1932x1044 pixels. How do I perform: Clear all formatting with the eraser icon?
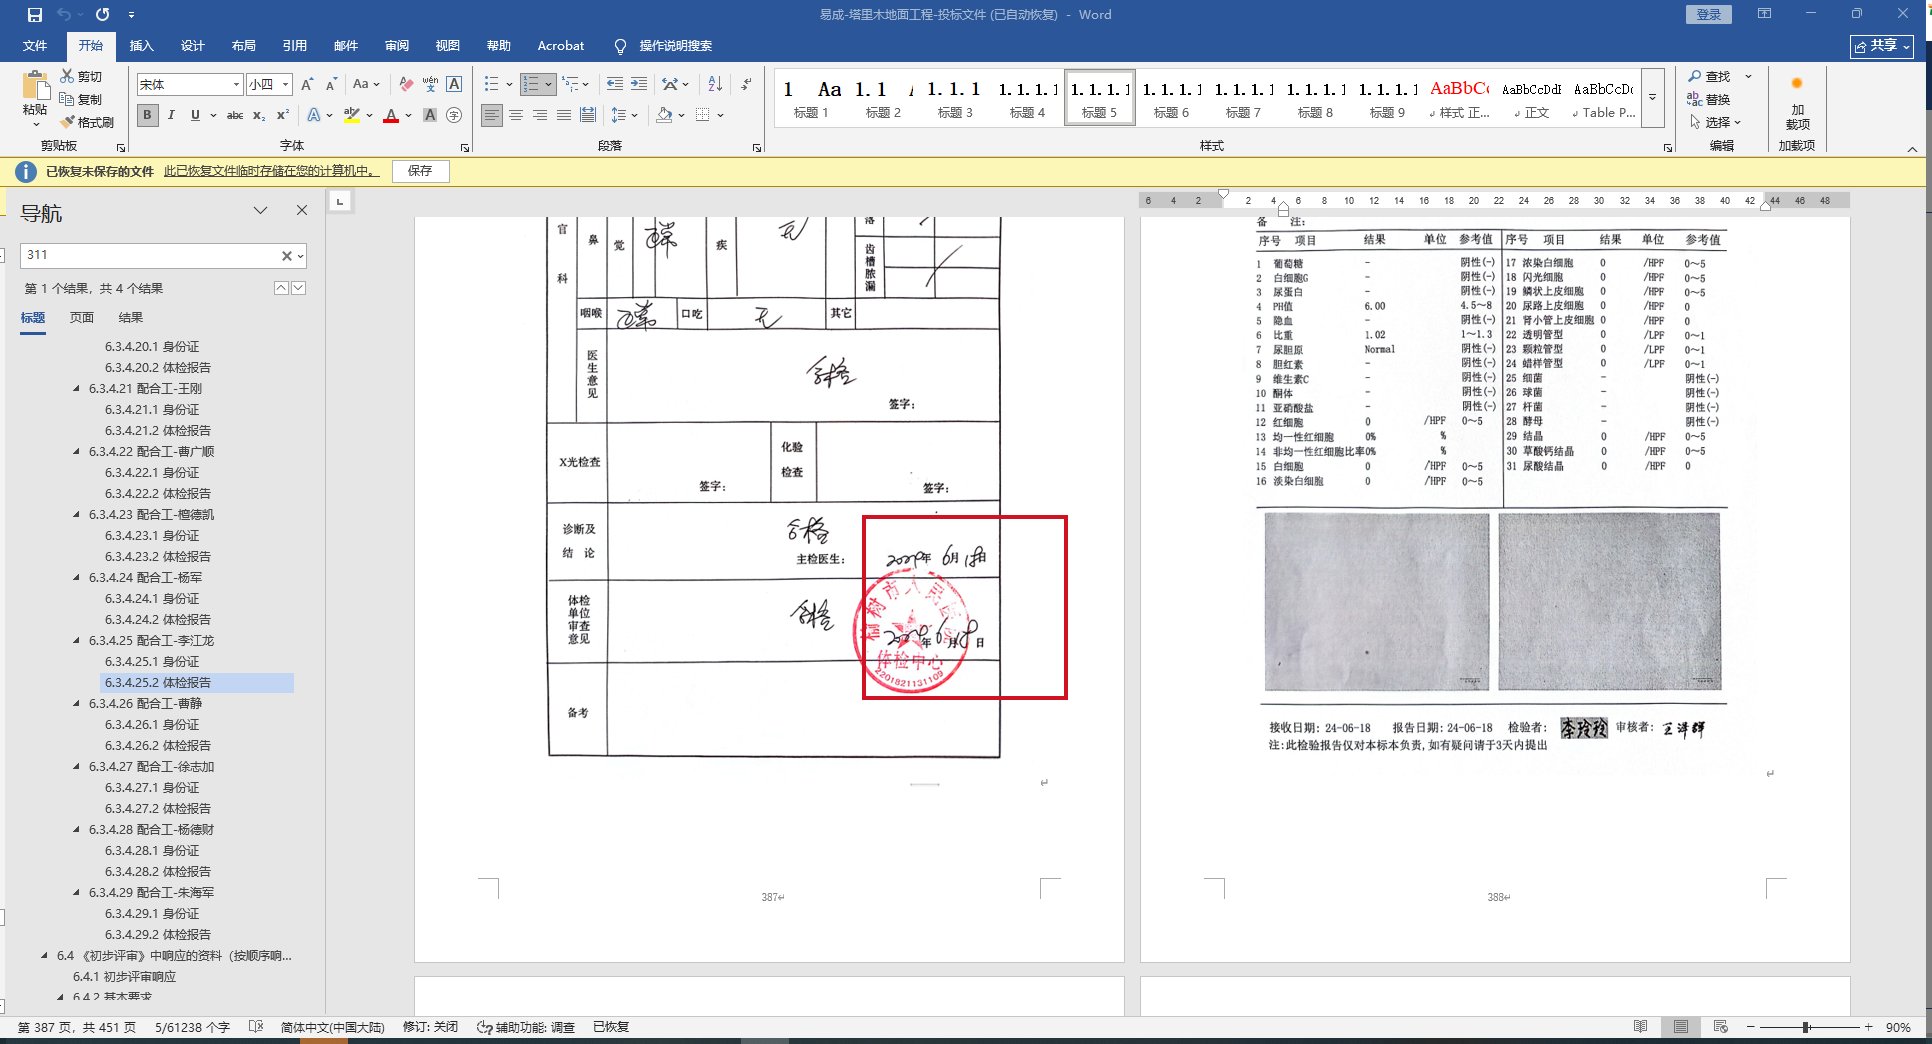click(405, 85)
